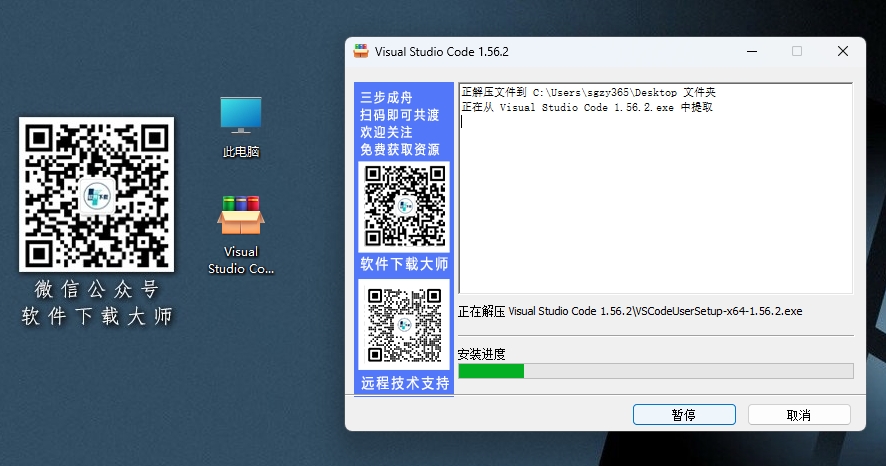886x466 pixels.
Task: Click the 远程技术支持 label
Action: (405, 383)
